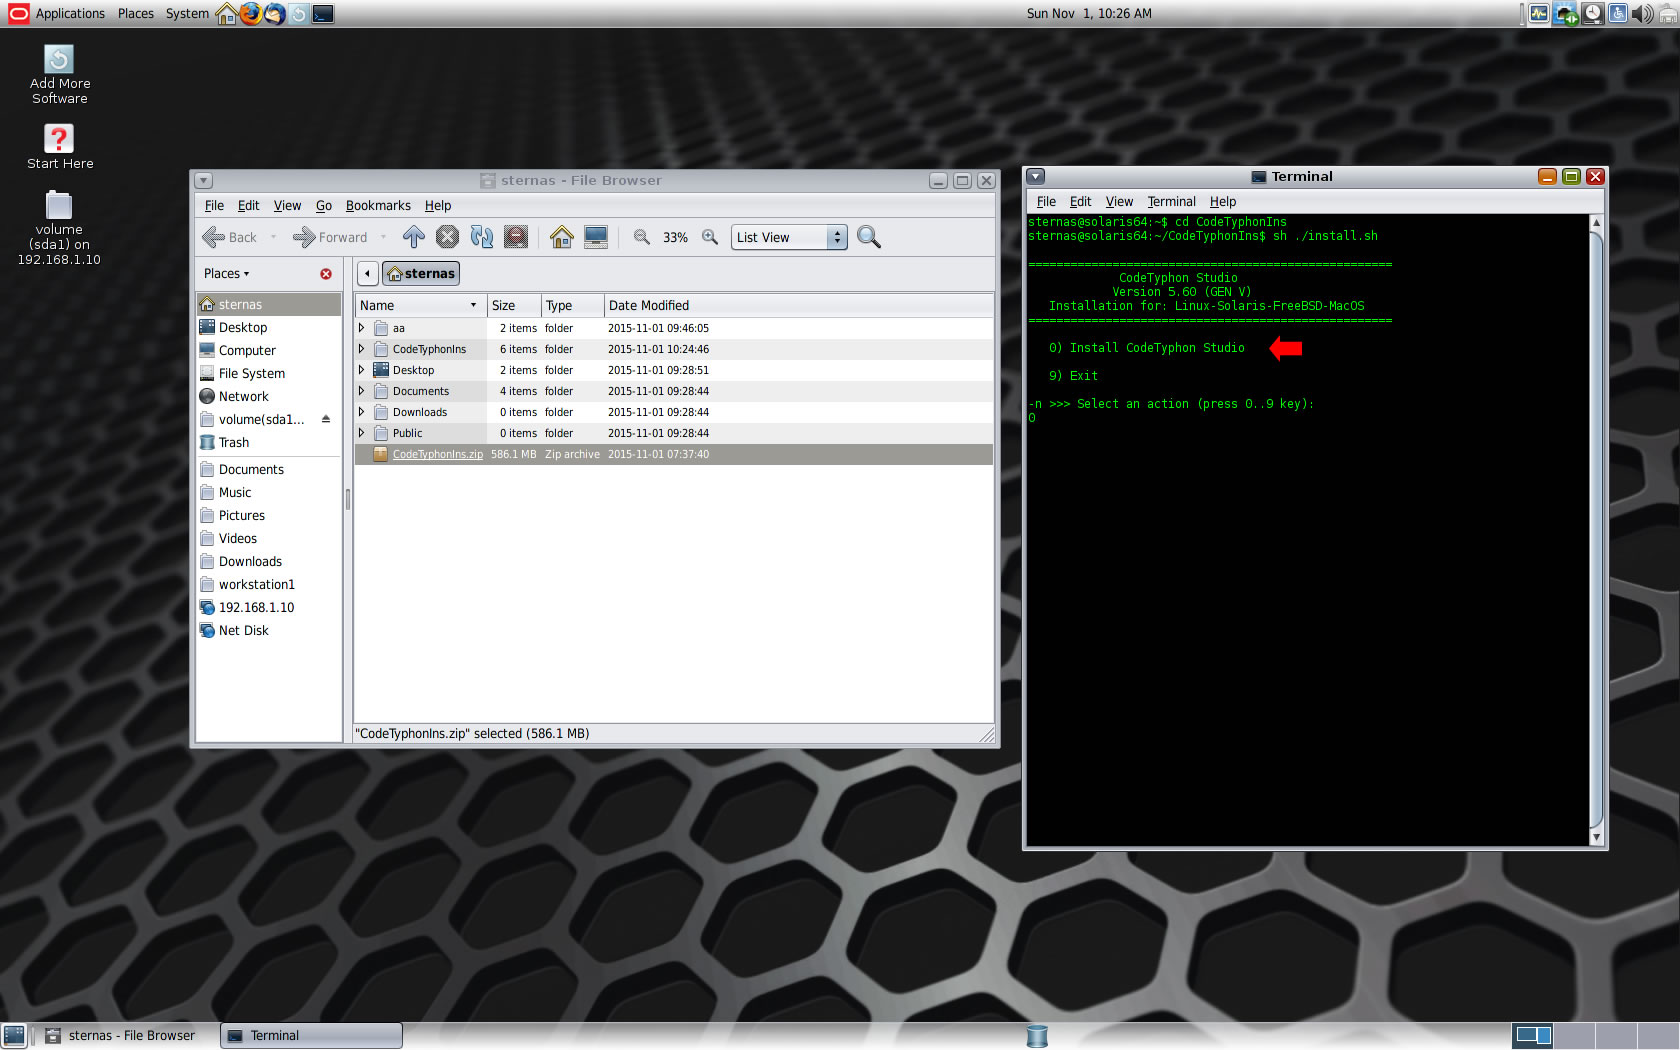Expand the Downloads folder row

point(362,412)
